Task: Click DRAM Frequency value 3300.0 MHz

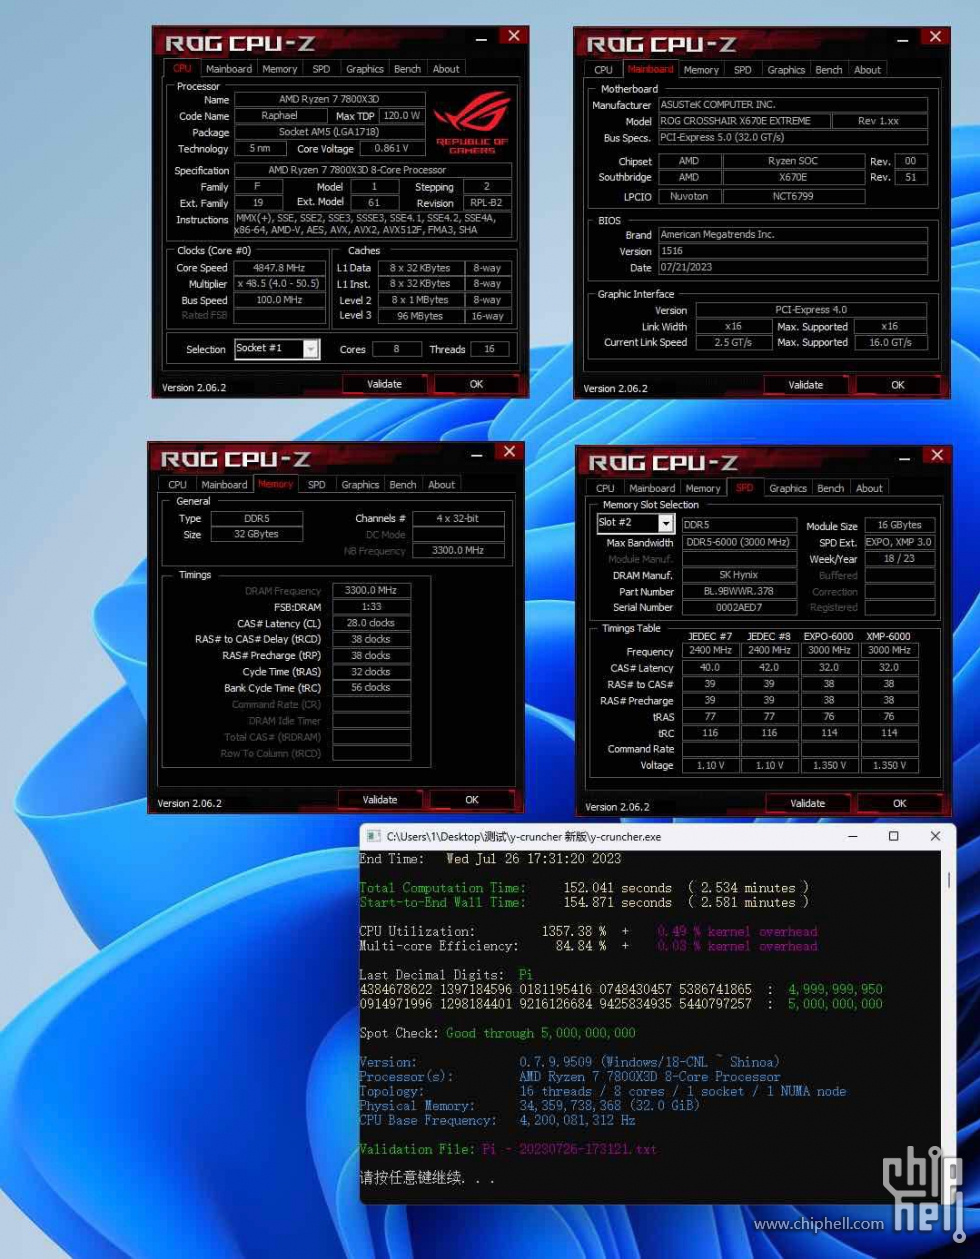Action: 371,591
